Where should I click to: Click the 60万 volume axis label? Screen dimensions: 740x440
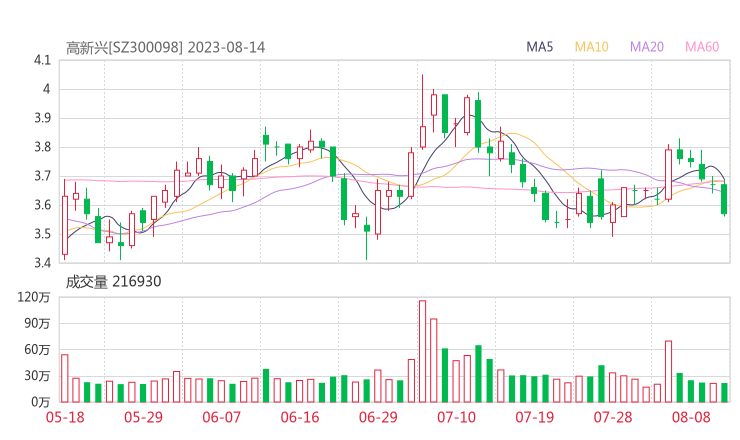tap(37, 349)
